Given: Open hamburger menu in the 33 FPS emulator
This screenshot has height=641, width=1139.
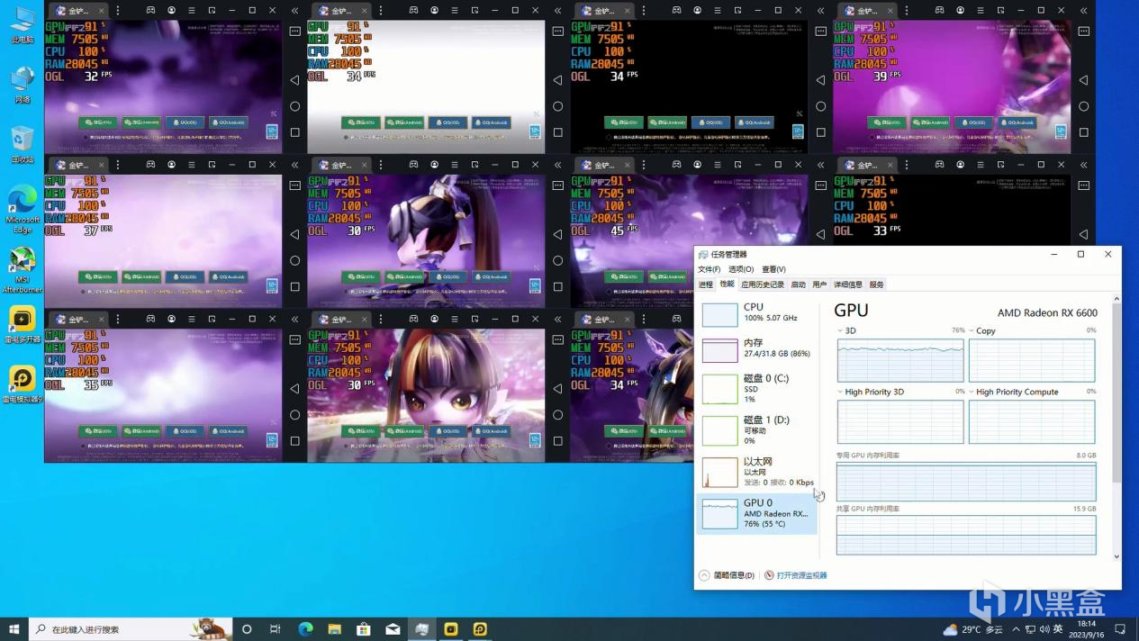Looking at the screenshot, I should [981, 165].
